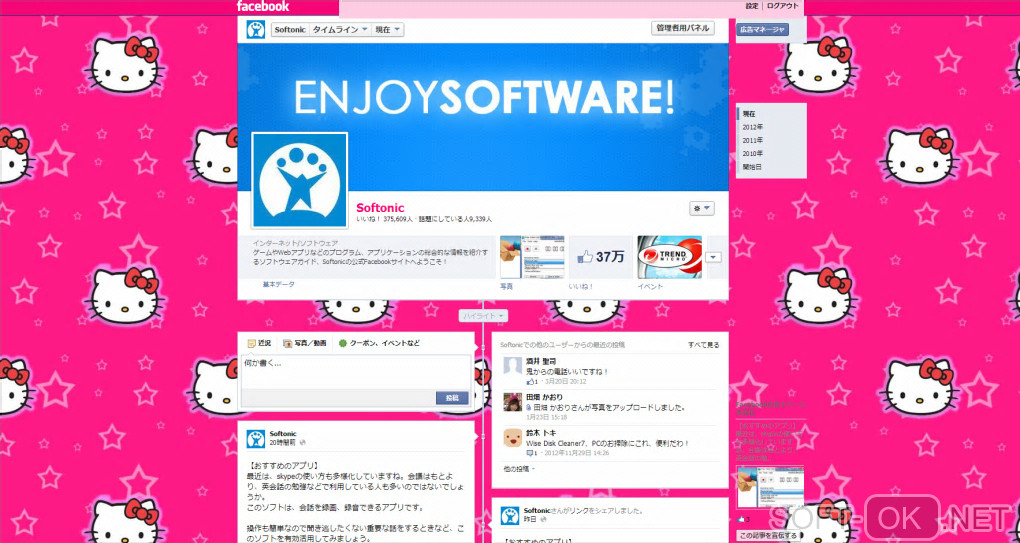Click the facebook logo in the header

click(x=263, y=7)
